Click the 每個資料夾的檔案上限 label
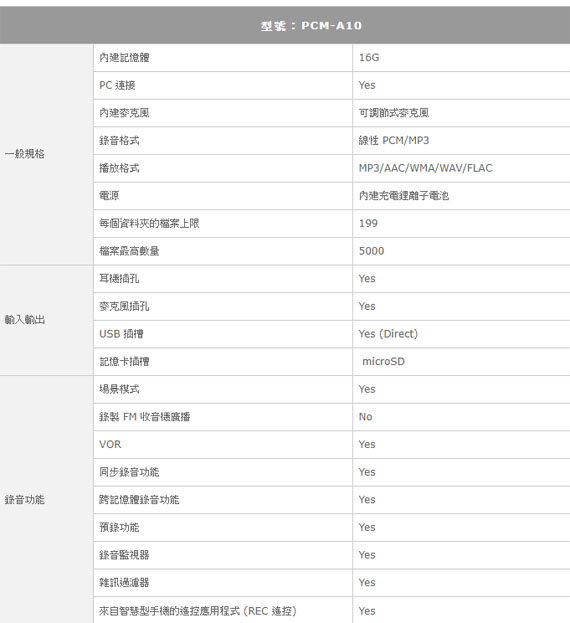 149,223
